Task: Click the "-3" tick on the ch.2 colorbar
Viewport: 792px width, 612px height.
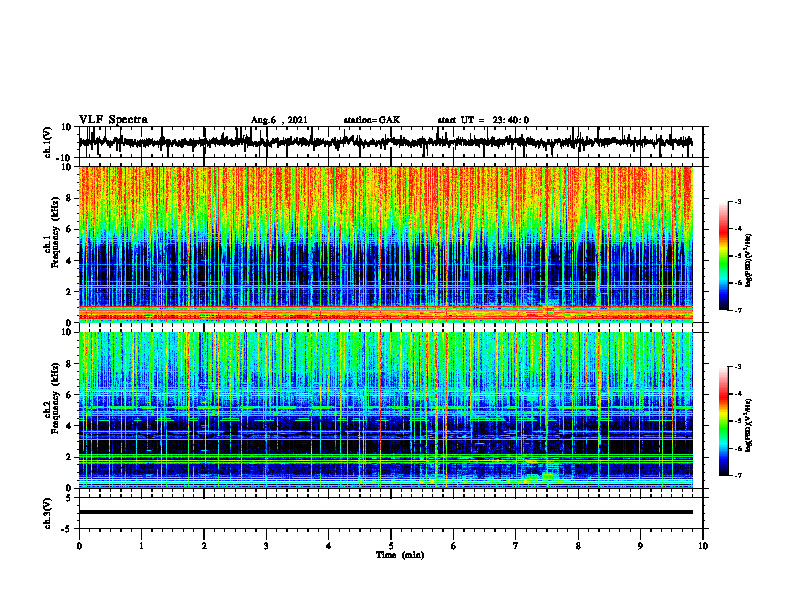Action: 737,367
